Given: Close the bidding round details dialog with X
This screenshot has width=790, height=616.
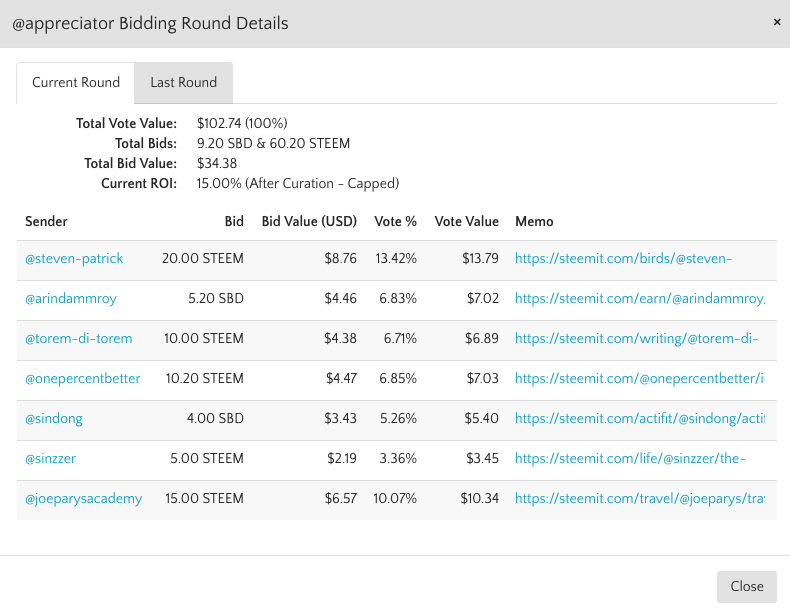Looking at the screenshot, I should [777, 22].
